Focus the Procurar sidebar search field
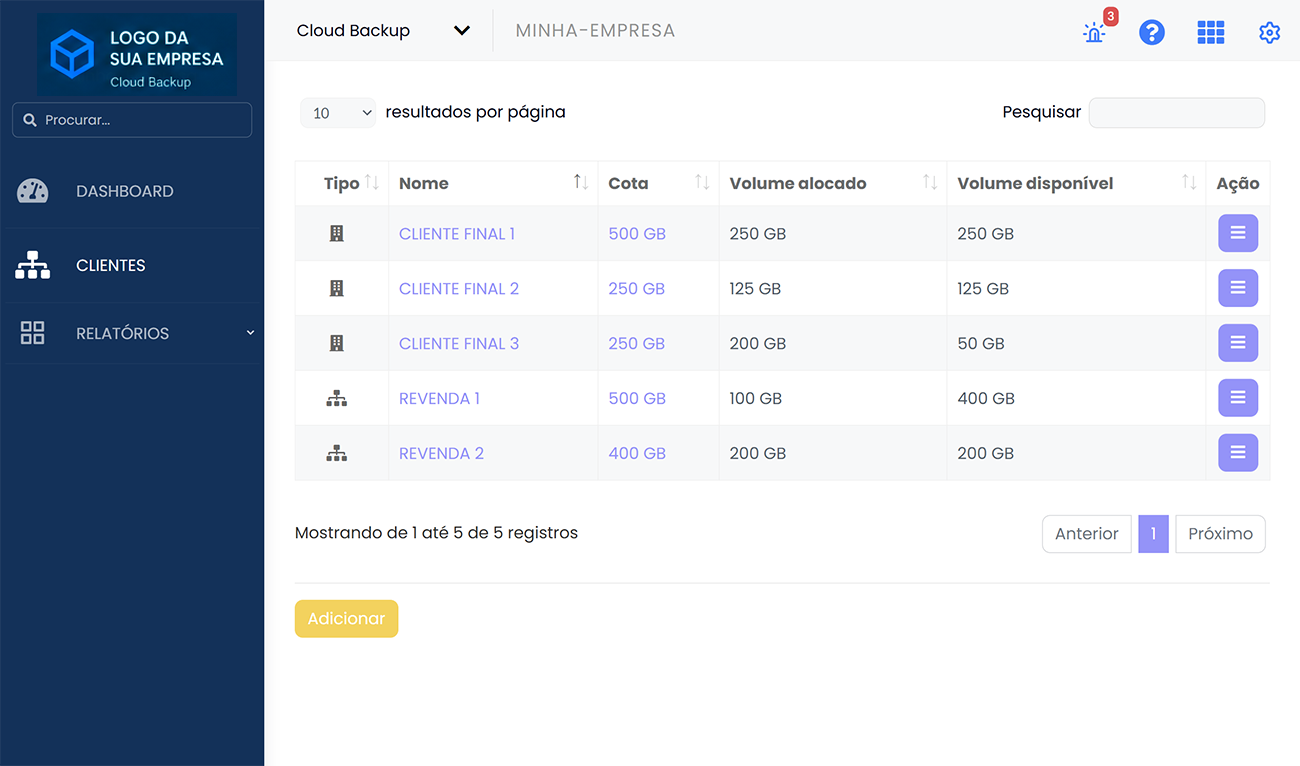This screenshot has width=1300, height=766. click(x=132, y=120)
